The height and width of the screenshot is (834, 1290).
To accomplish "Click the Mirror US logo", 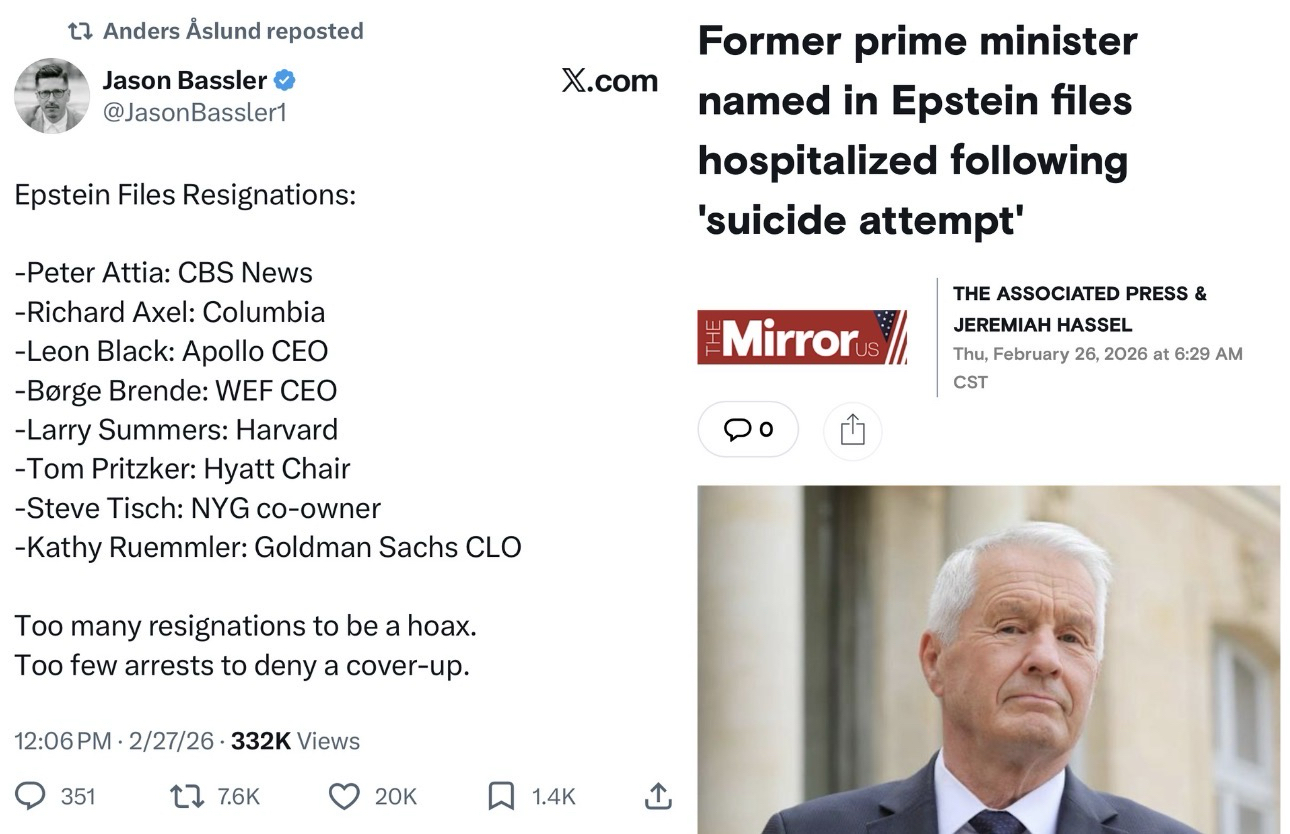I will point(802,338).
